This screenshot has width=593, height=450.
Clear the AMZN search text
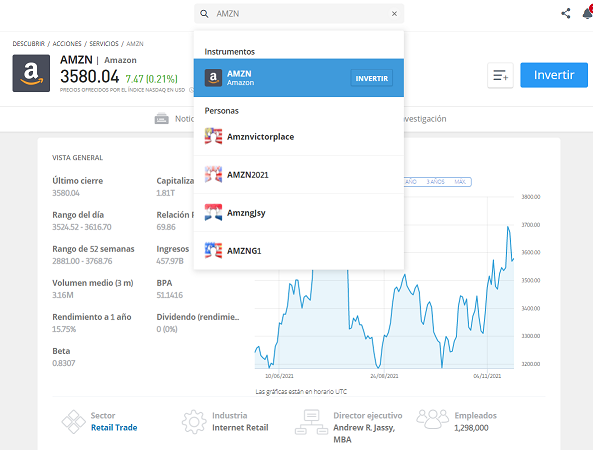coord(394,14)
